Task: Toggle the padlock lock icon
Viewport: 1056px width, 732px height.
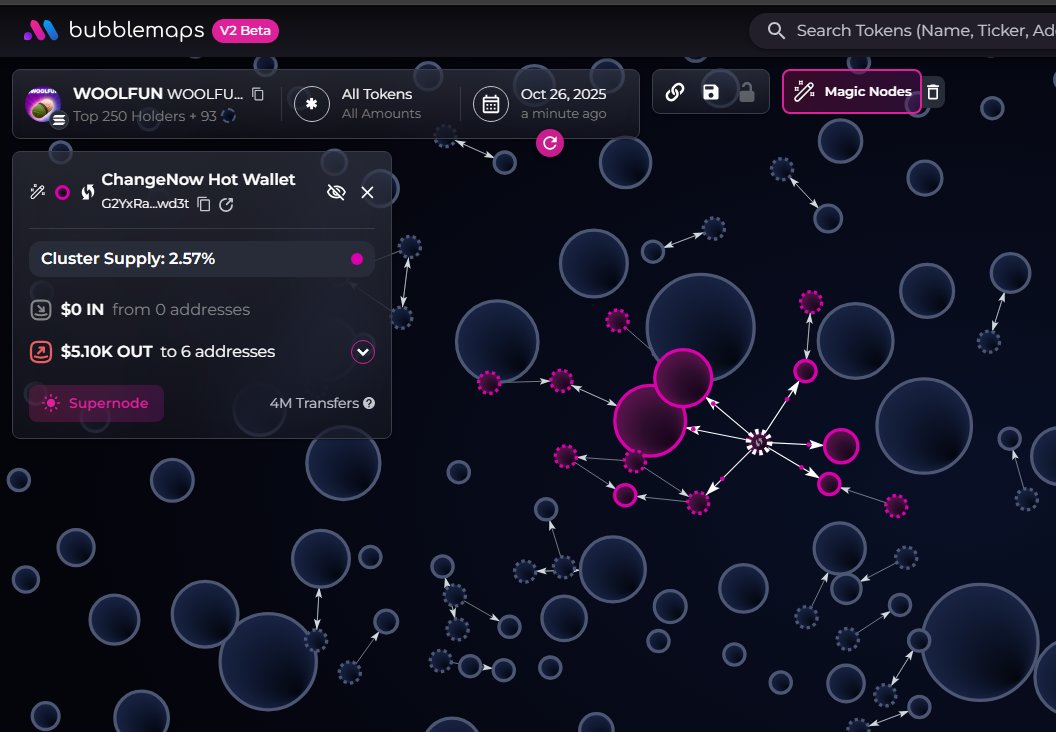Action: pos(746,92)
